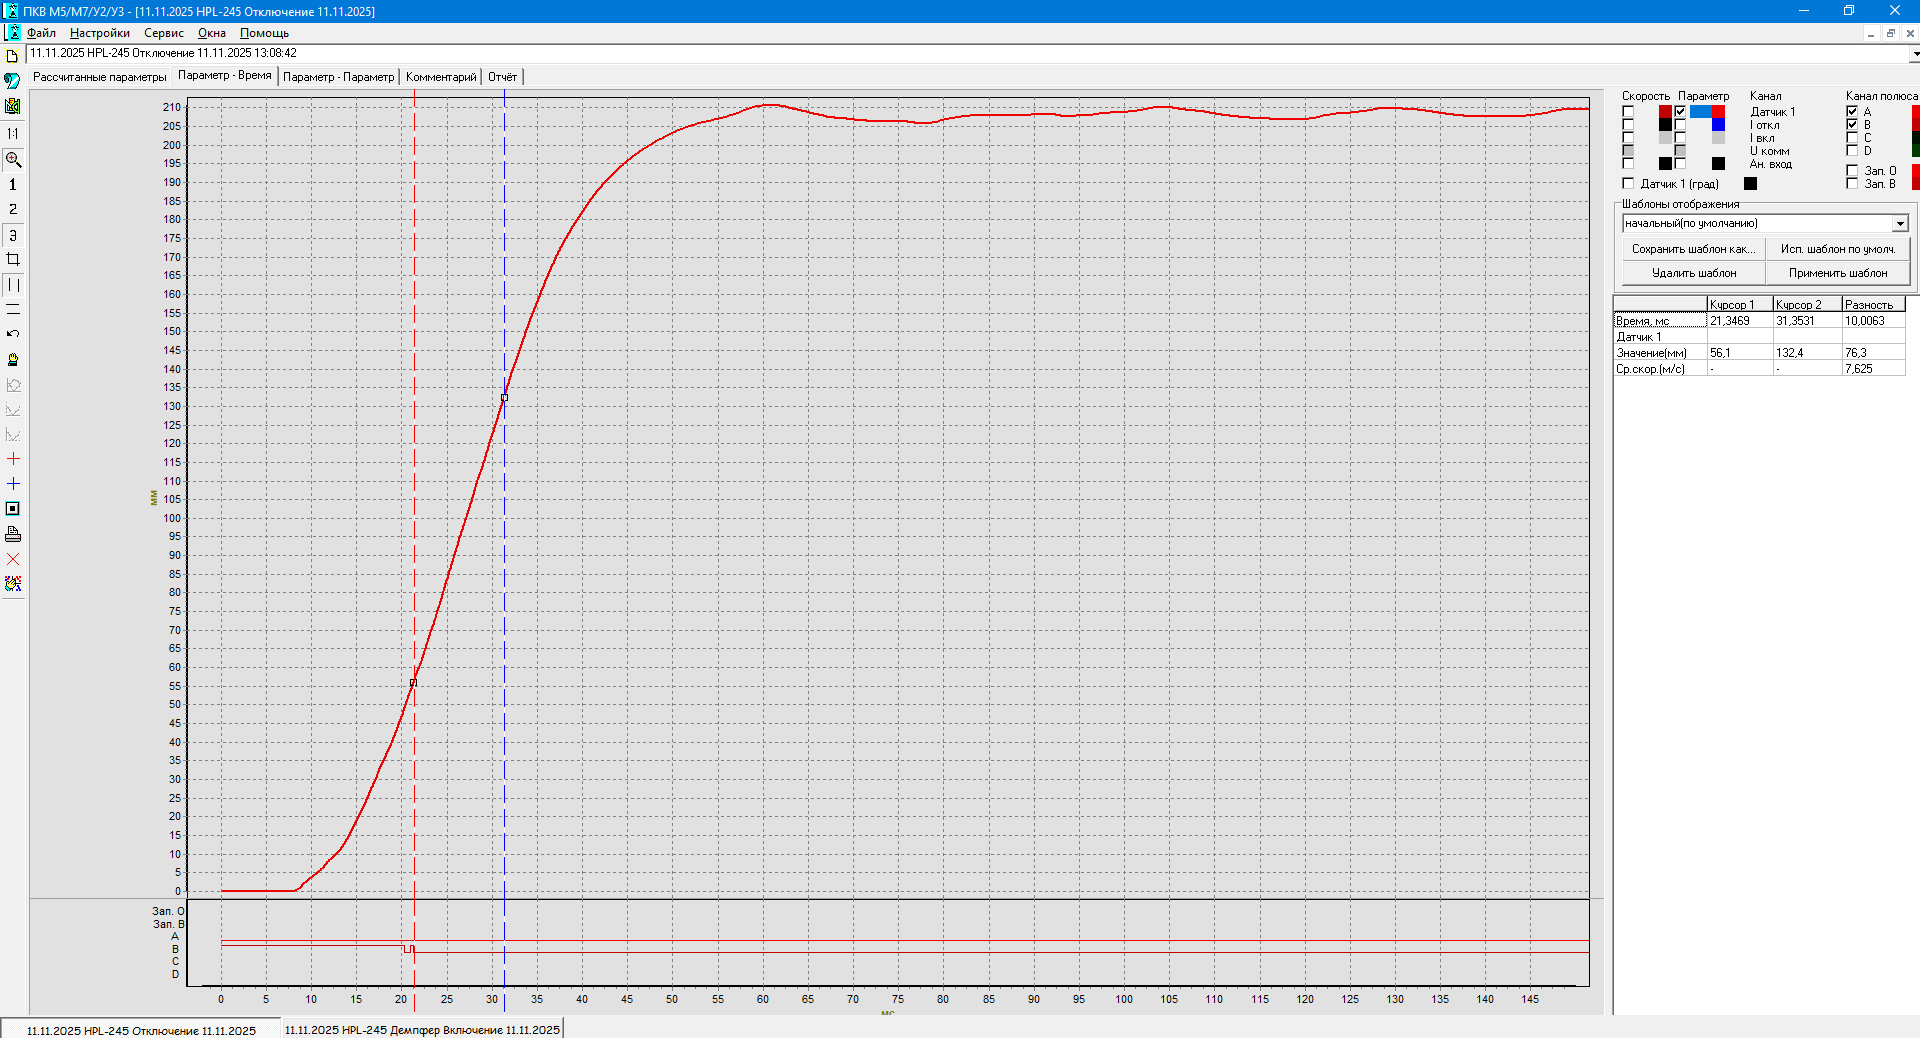Click the printer icon in left toolbar
This screenshot has width=1920, height=1038.
(13, 534)
